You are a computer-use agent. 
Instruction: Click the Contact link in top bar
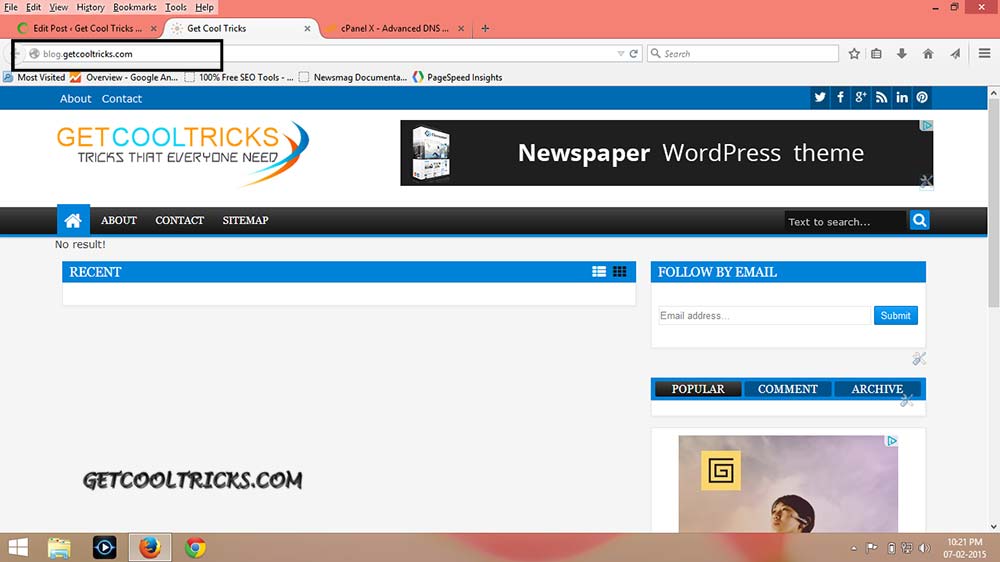tap(122, 99)
